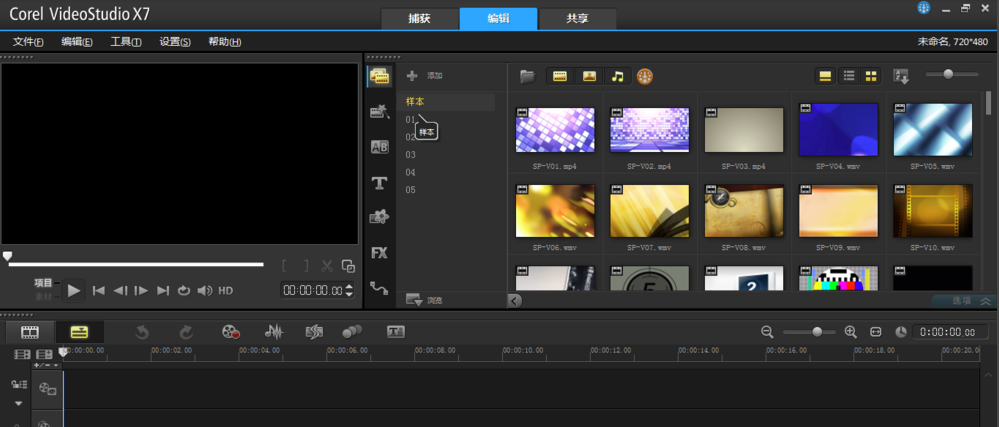999x427 pixels.
Task: Open the 浏览 browse dropdown
Action: click(424, 300)
